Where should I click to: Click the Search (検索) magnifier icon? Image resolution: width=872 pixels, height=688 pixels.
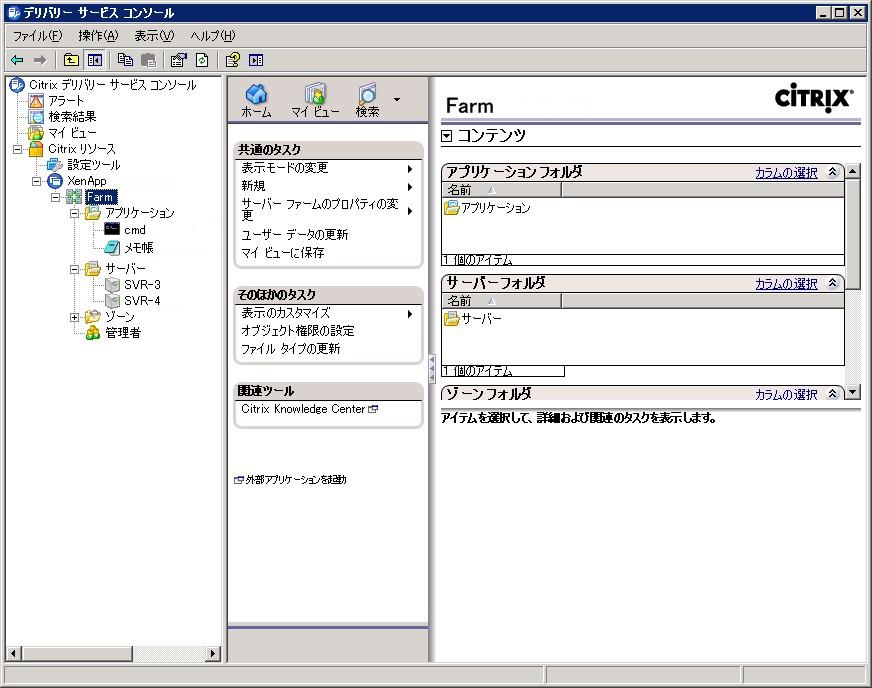pyautogui.click(x=367, y=96)
